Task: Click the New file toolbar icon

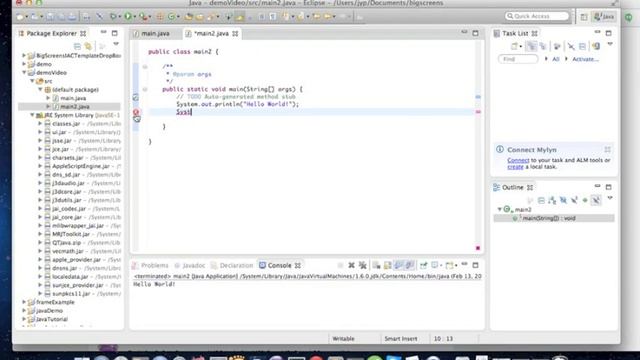Action: point(20,17)
